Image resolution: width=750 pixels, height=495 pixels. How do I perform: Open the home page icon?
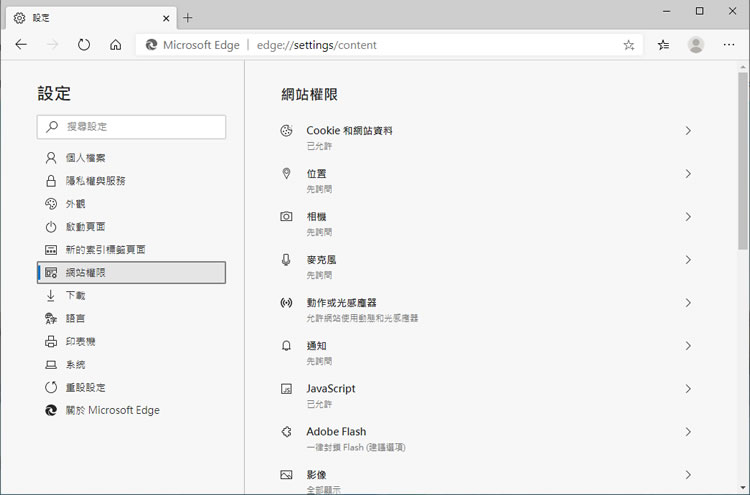[x=115, y=45]
